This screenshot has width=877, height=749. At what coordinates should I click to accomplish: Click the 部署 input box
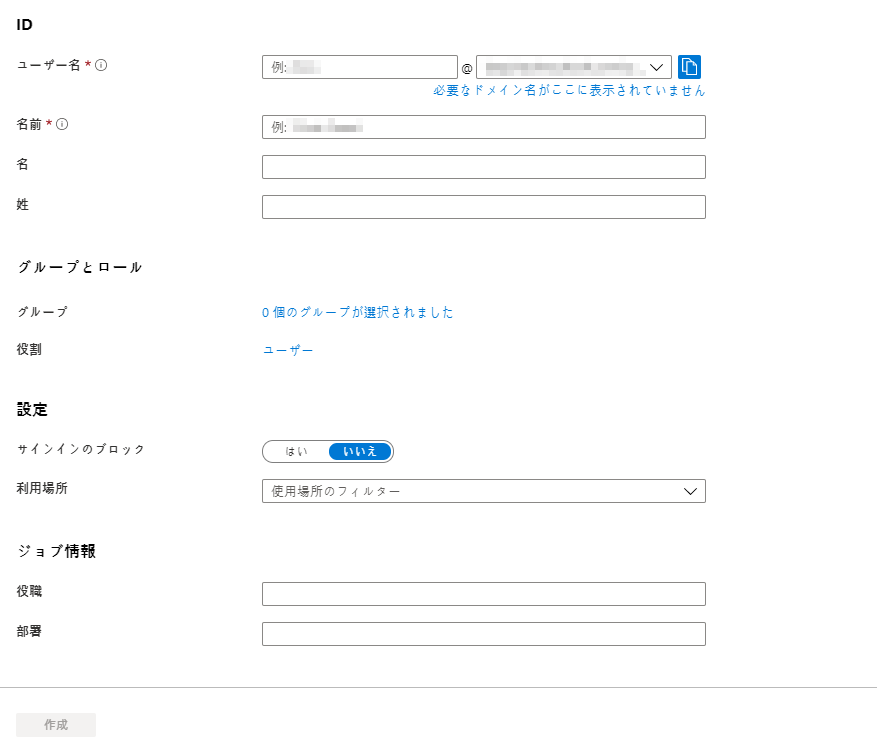[x=483, y=634]
